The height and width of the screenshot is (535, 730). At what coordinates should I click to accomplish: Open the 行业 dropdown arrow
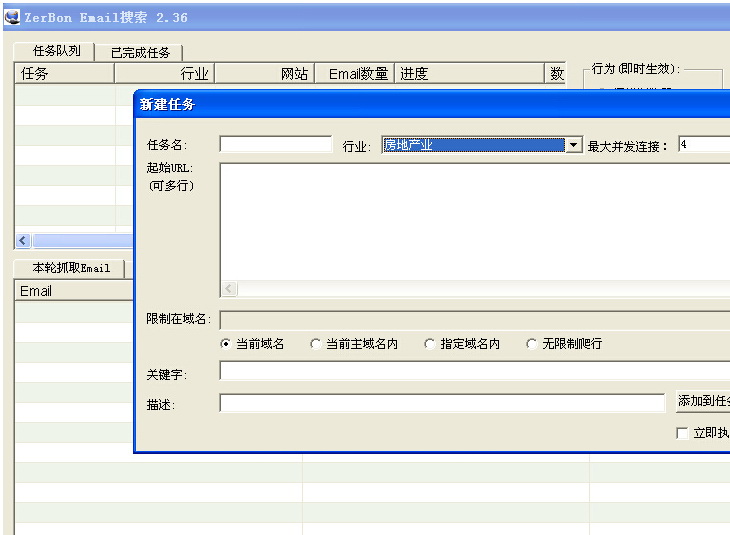[x=574, y=145]
